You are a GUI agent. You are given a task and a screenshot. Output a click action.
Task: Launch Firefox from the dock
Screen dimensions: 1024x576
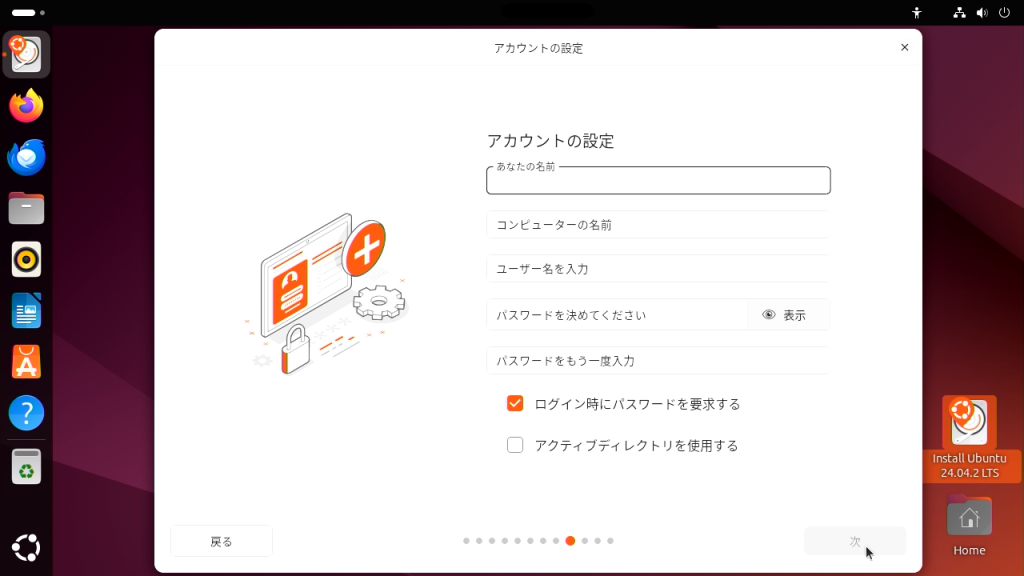click(x=26, y=106)
